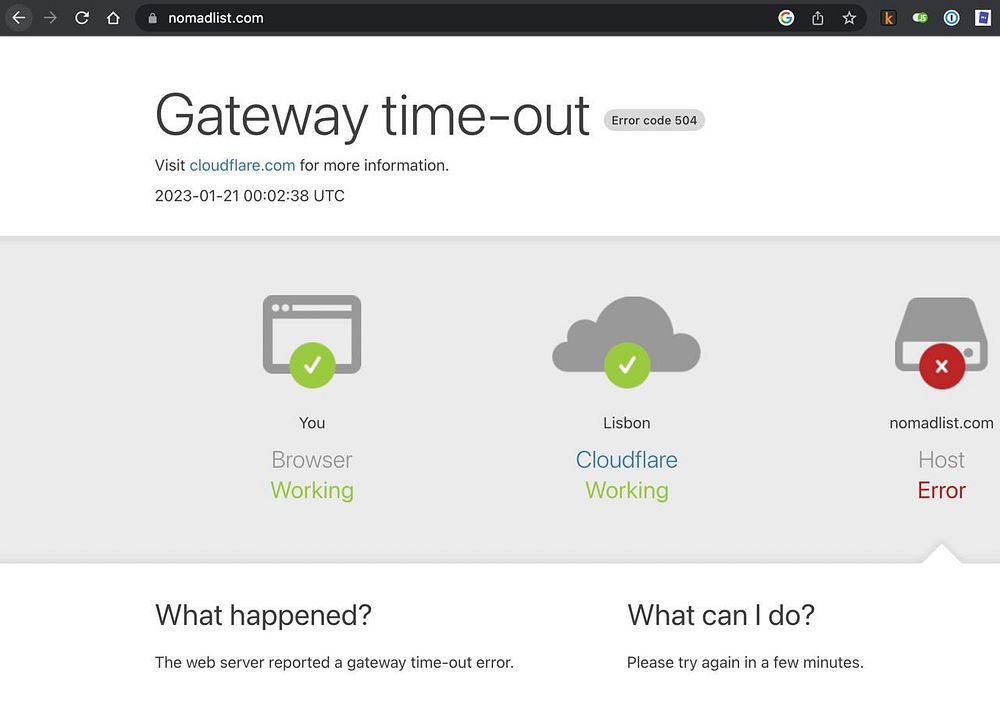1000x717 pixels.
Task: Click the 'What happened?' heading
Action: [263, 616]
